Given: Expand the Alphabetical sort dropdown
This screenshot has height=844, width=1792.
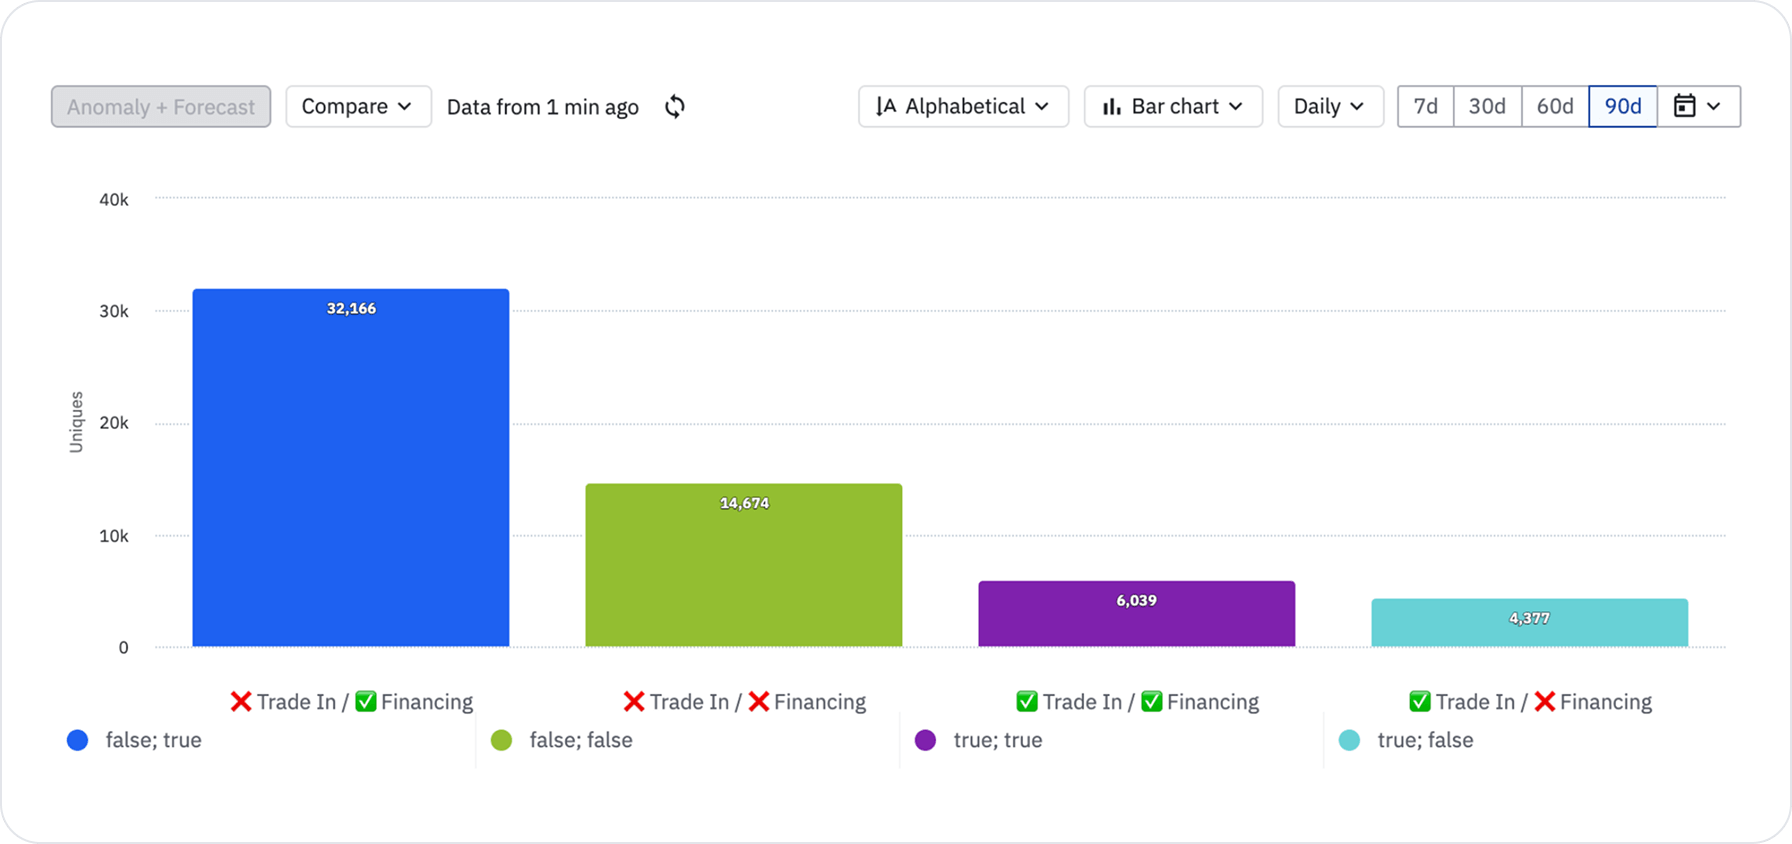Looking at the screenshot, I should coord(963,107).
